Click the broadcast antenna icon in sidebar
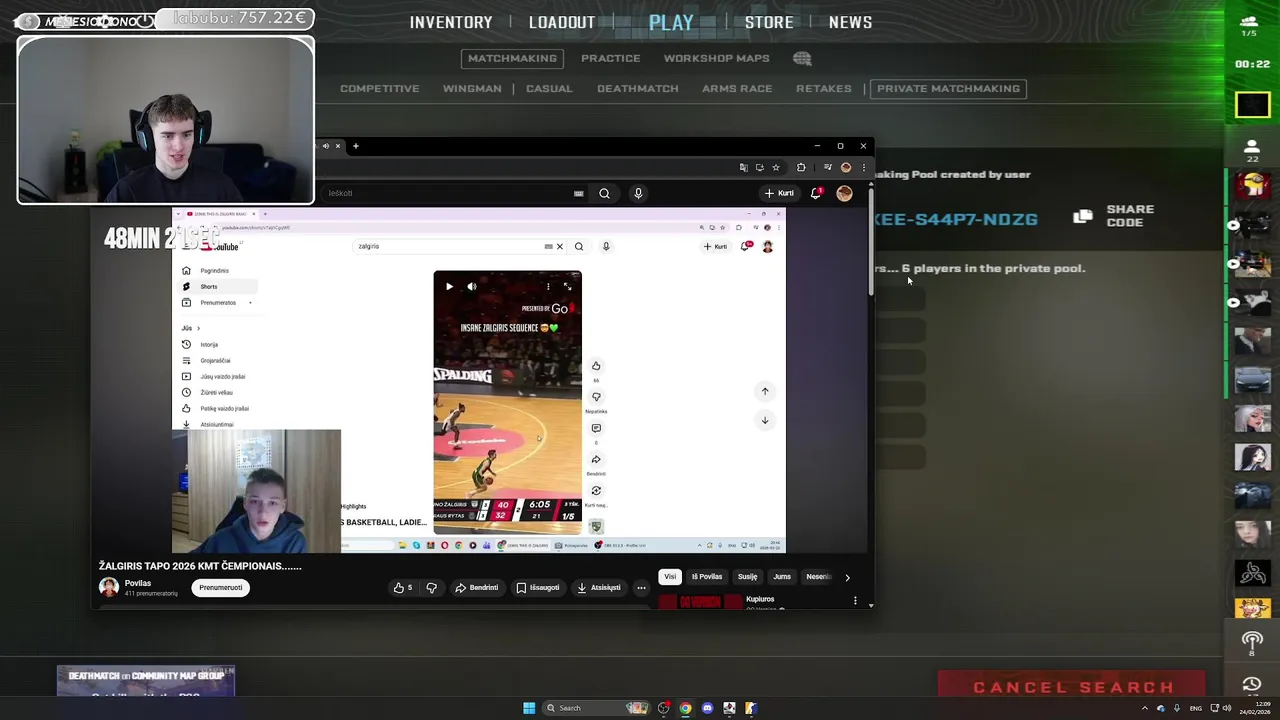Screen dimensions: 1280x720 tap(1252, 642)
